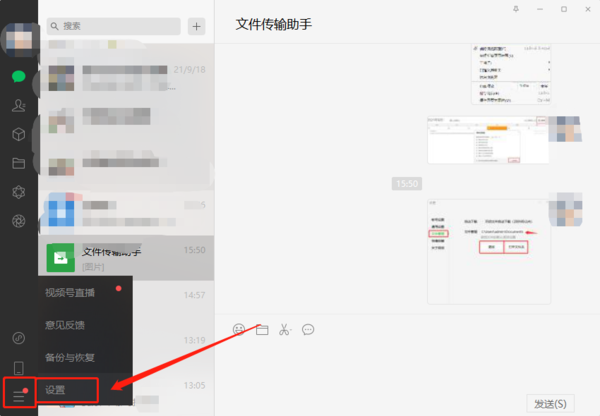Click the sender avatar beside the 15:50 image
This screenshot has height=416, width=600.
pos(565,209)
